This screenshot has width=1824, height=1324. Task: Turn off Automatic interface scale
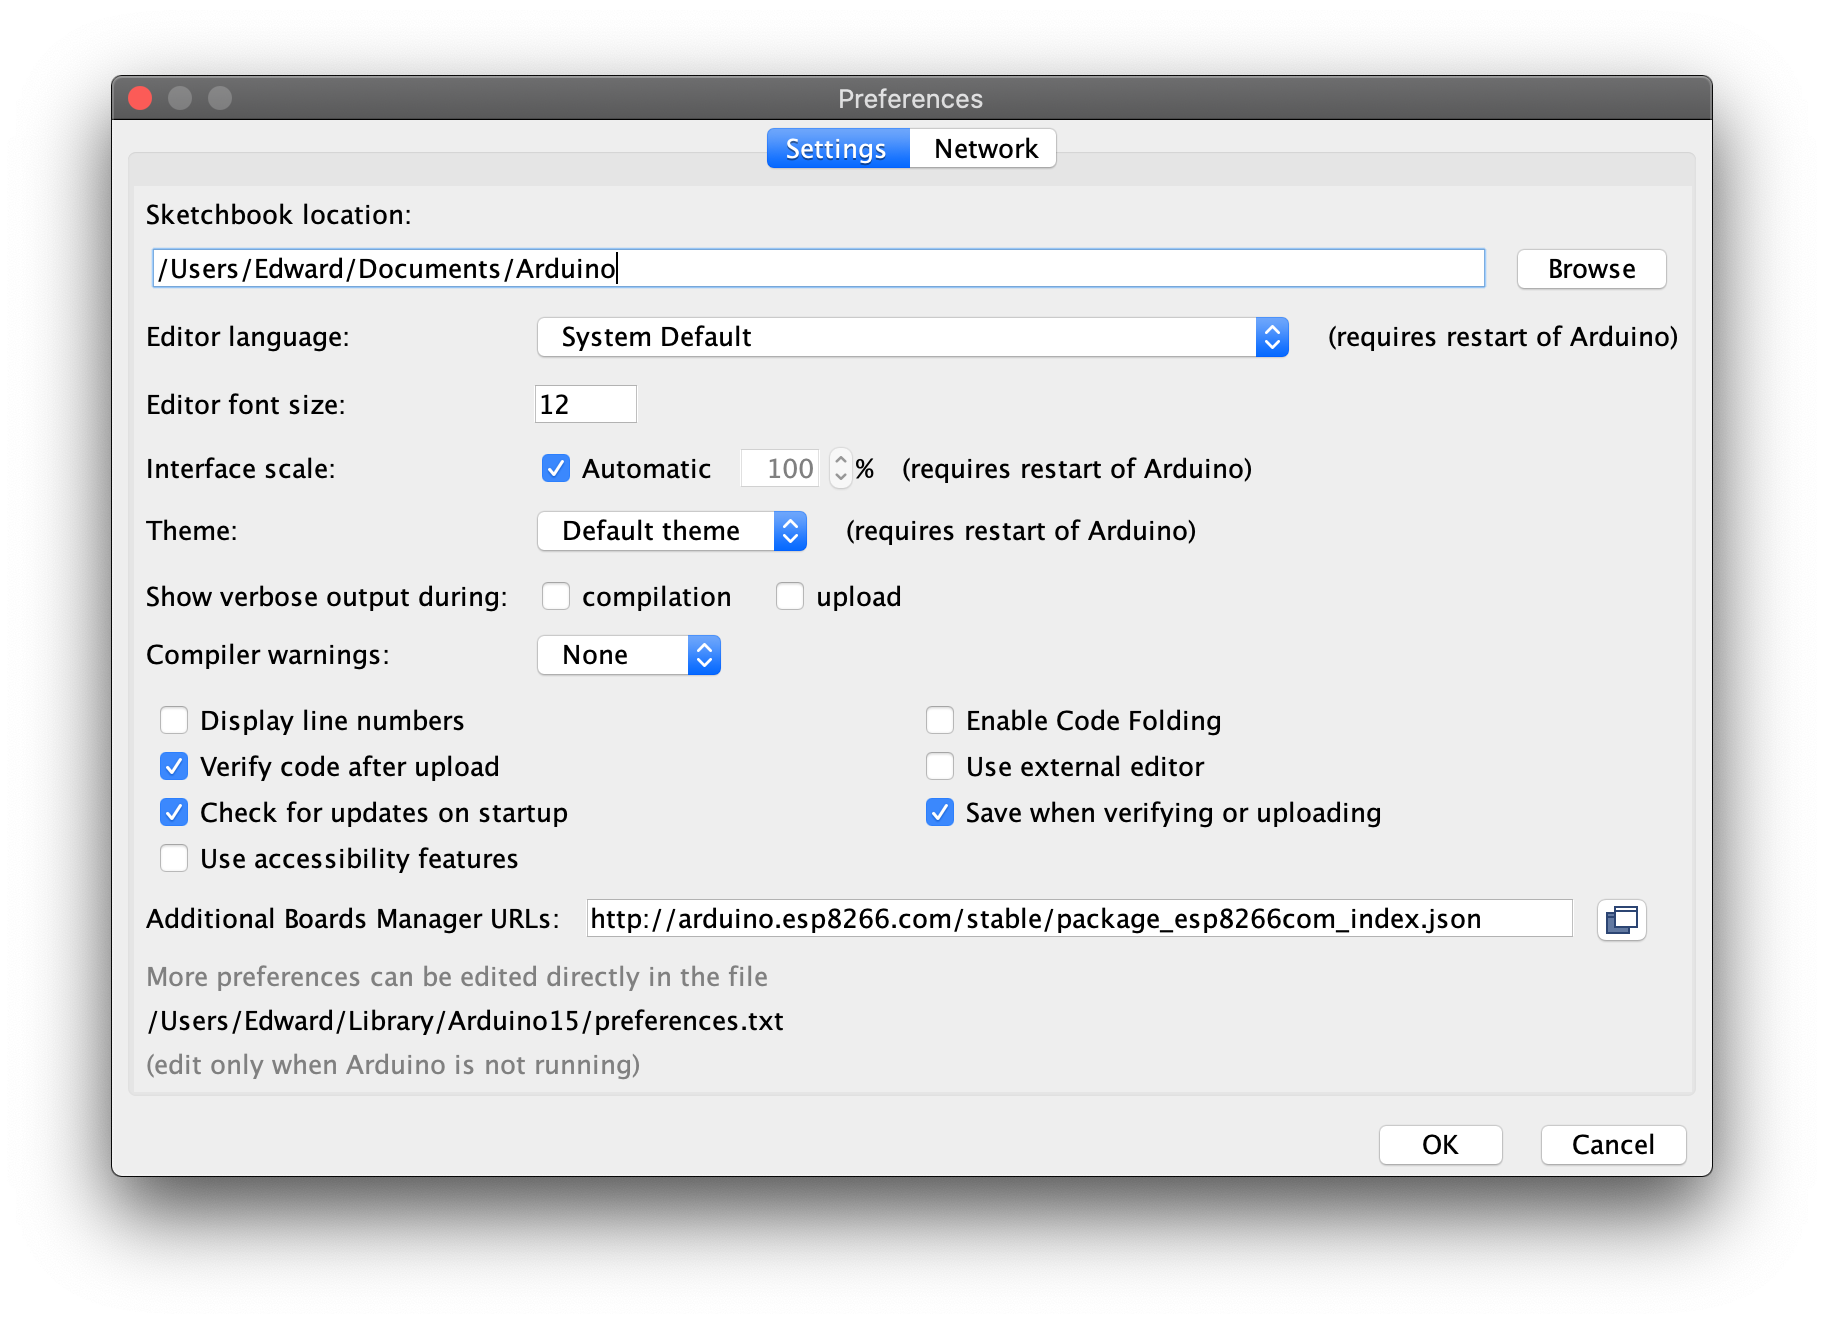(x=556, y=468)
